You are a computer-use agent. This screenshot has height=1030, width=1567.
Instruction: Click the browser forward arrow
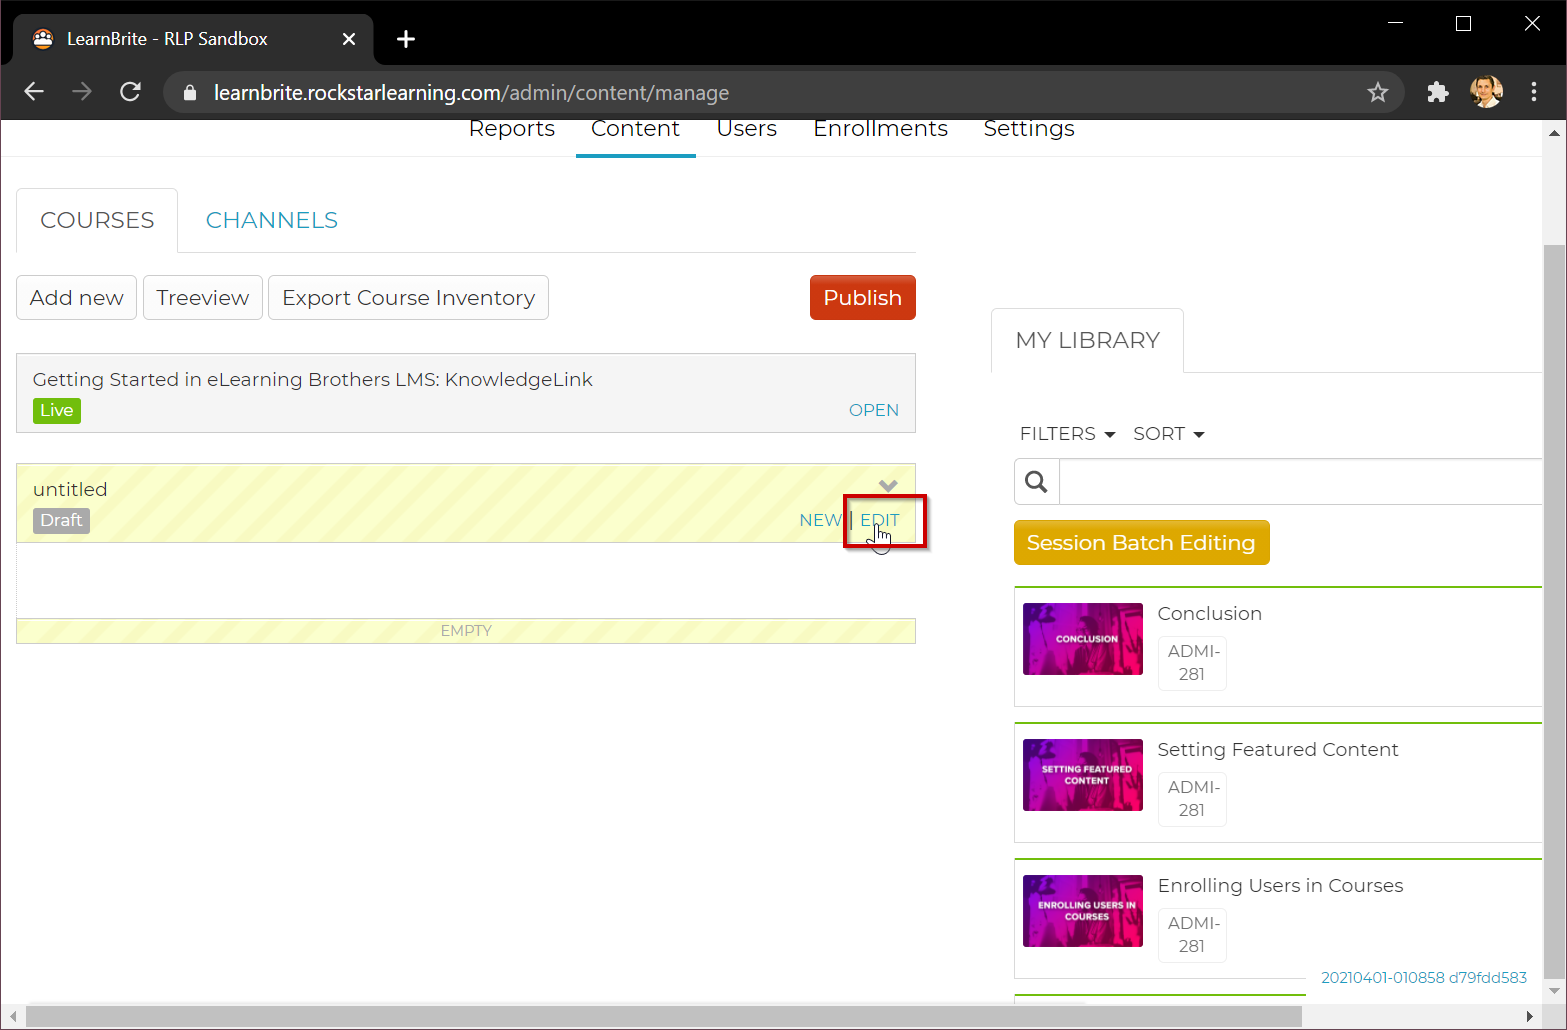82,92
